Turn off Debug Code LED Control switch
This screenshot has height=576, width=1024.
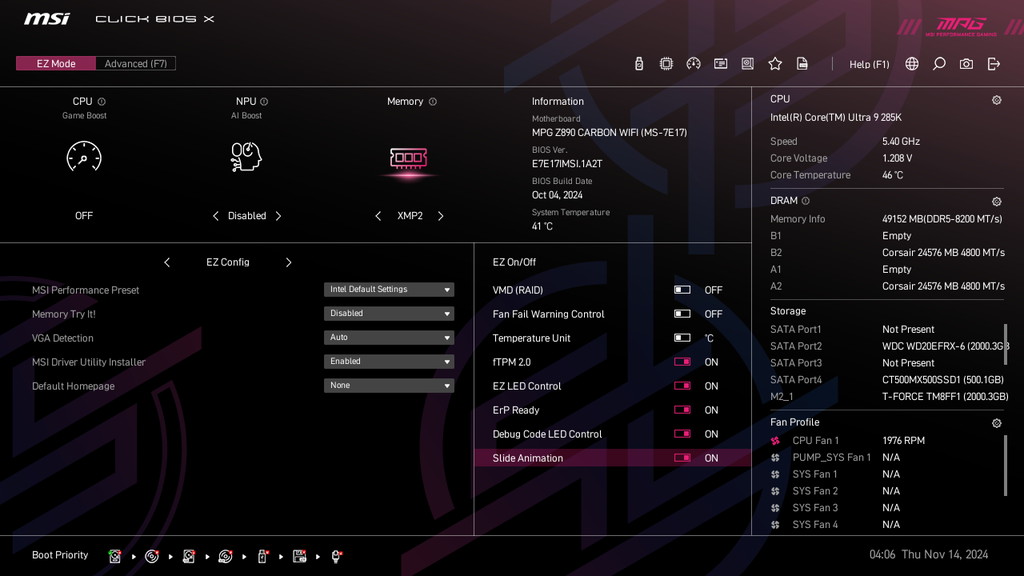coord(682,434)
